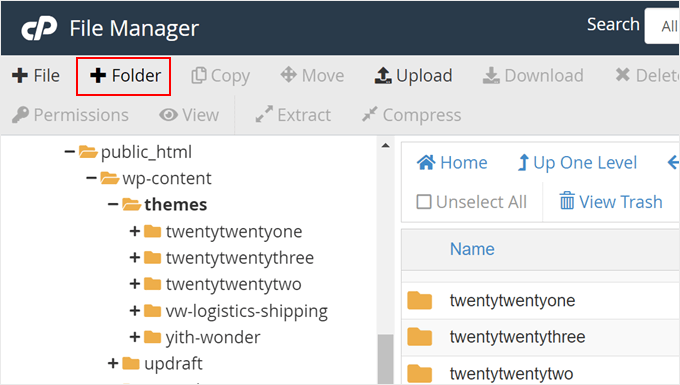Select twentytwentytwo folder in tree
The width and height of the screenshot is (680, 385).
point(222,284)
